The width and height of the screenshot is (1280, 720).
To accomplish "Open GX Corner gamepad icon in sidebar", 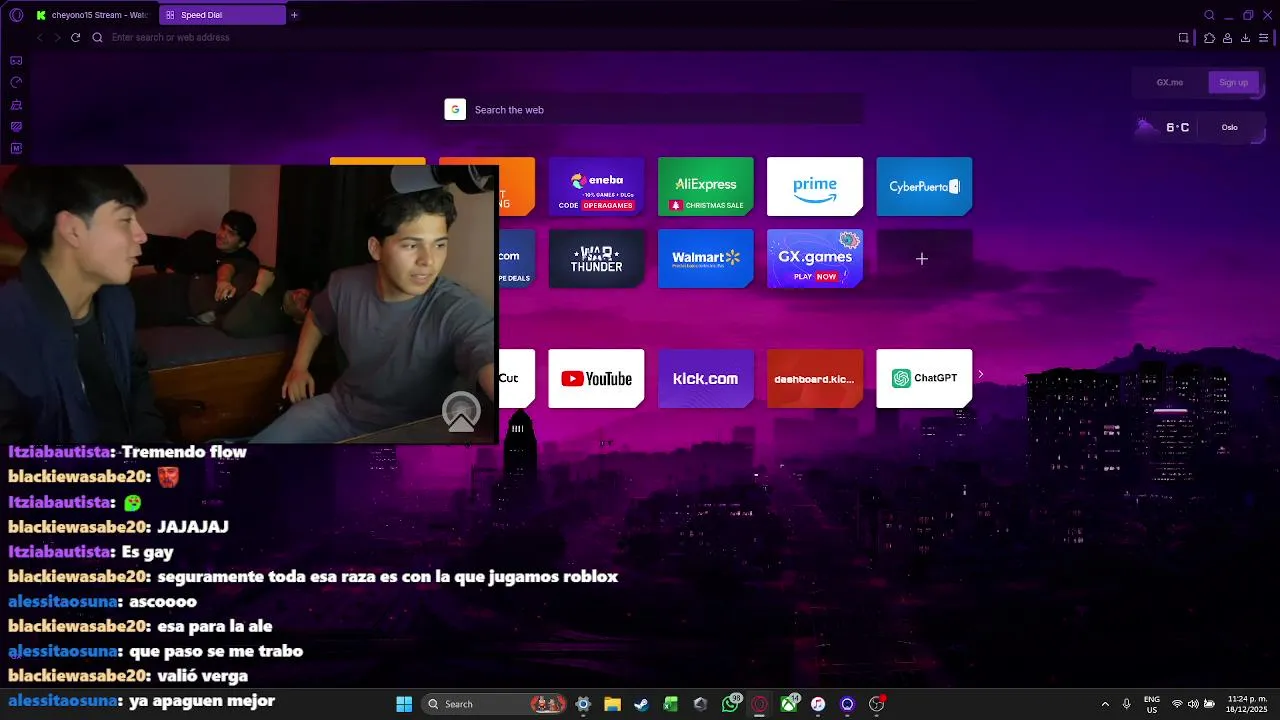I will point(16,60).
